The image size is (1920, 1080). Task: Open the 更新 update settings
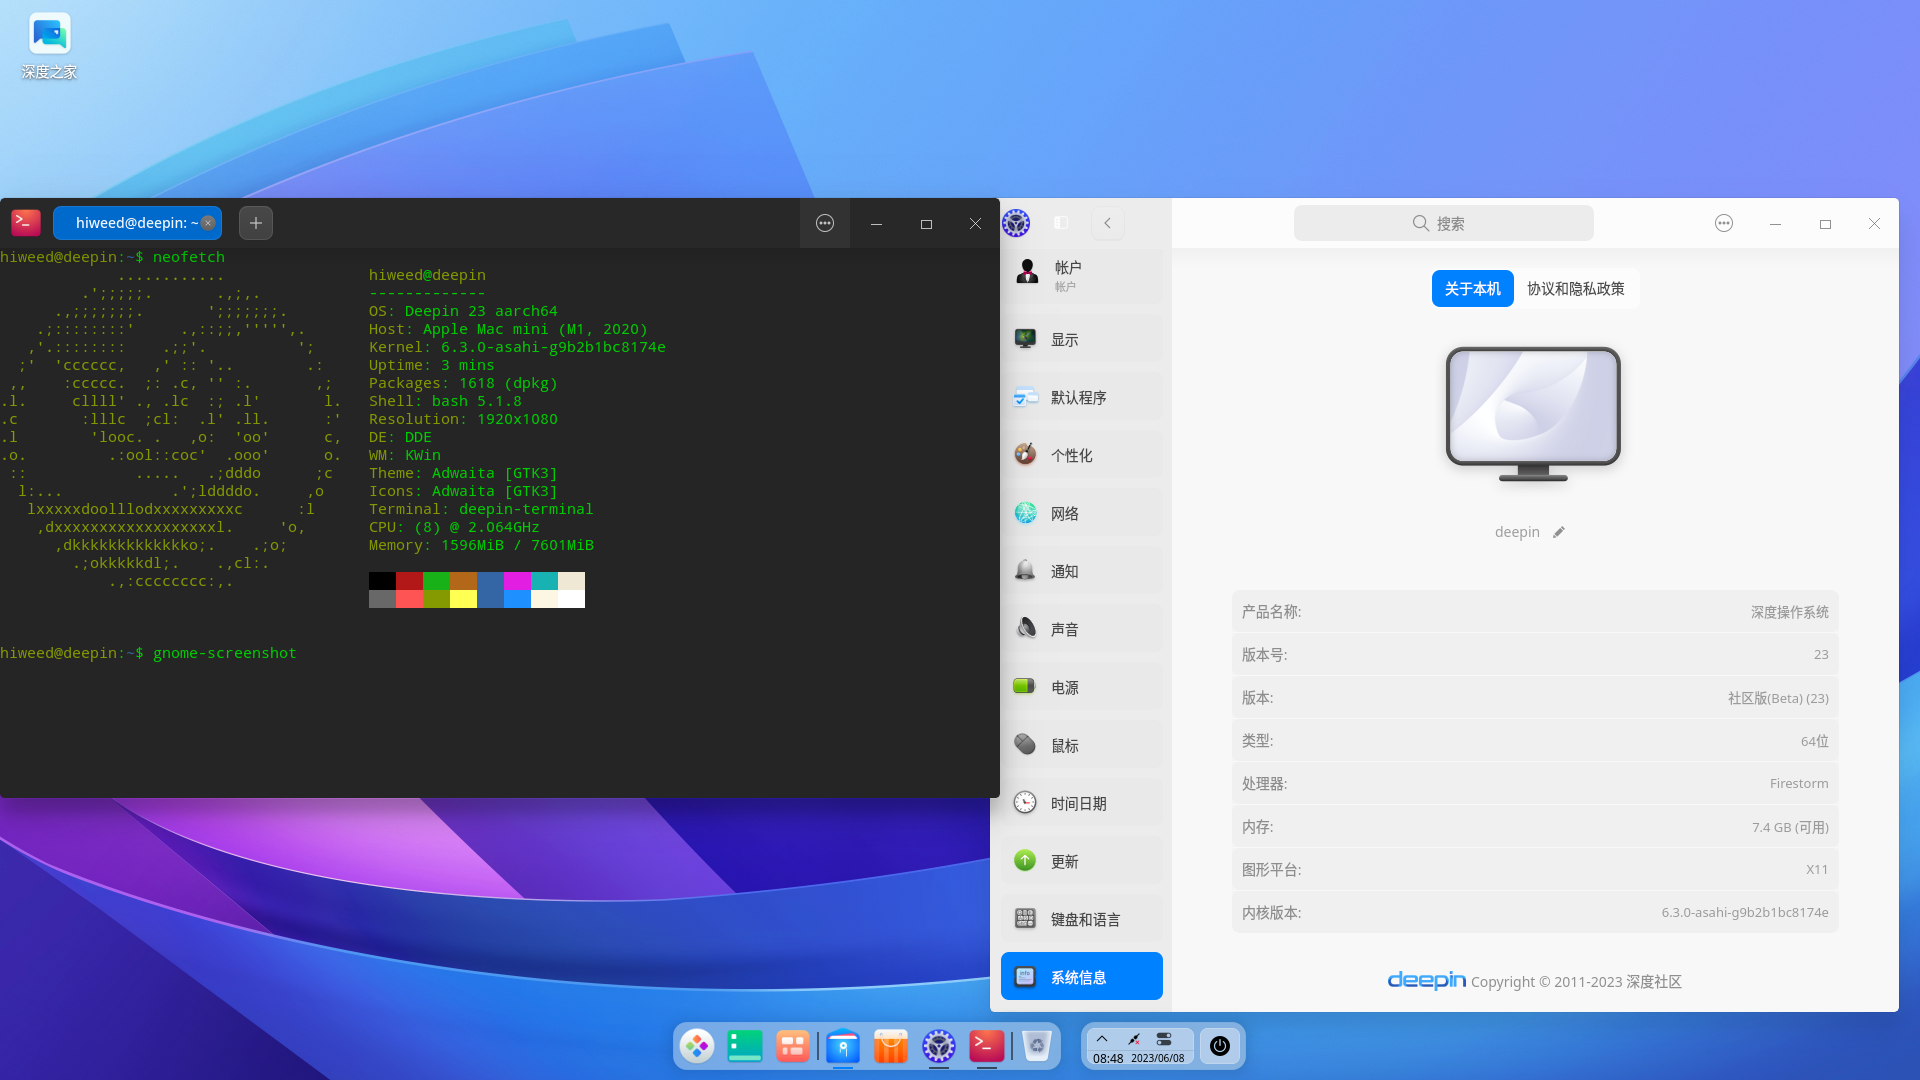tap(1082, 862)
